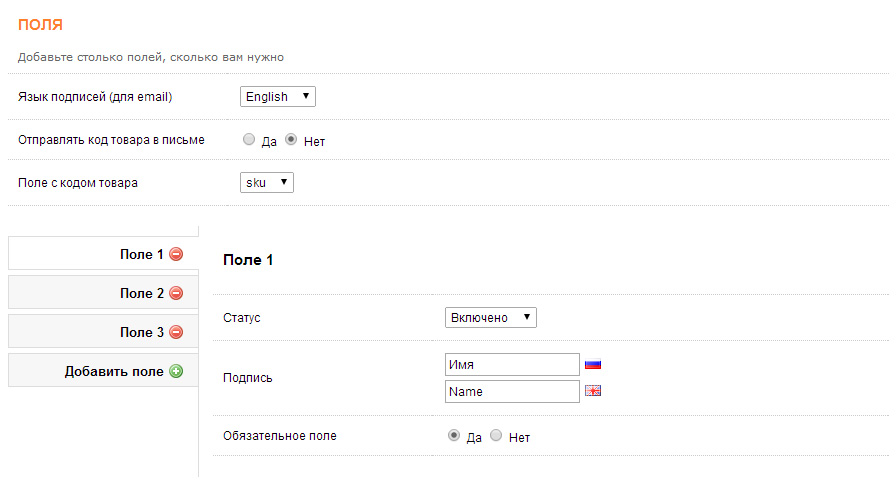Select Да for sending product code in email
The height and width of the screenshot is (499, 896).
(x=249, y=141)
